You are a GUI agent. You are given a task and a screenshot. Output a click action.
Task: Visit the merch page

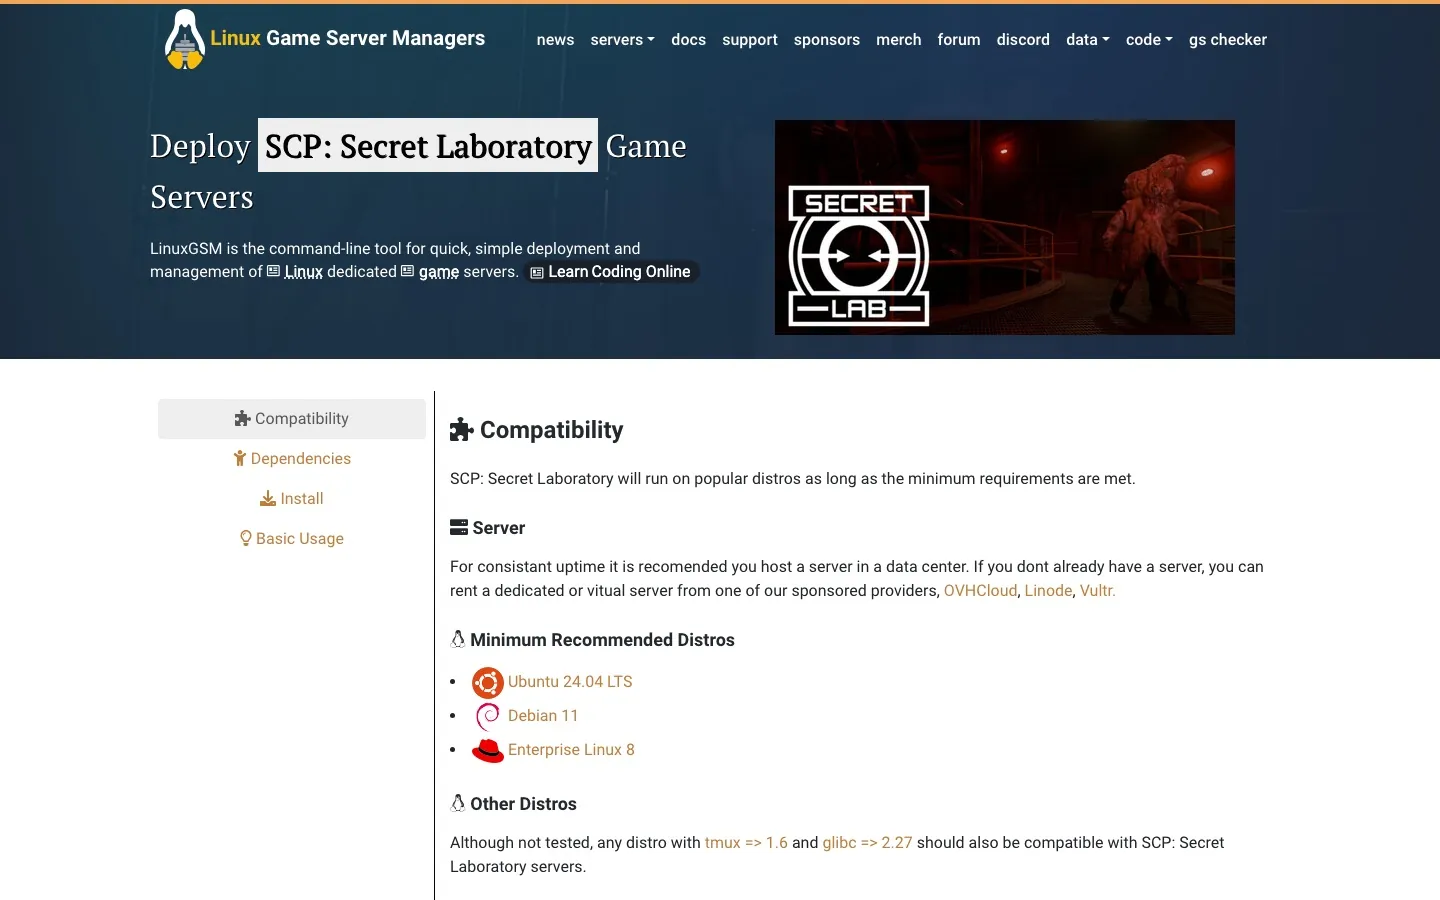pos(899,40)
